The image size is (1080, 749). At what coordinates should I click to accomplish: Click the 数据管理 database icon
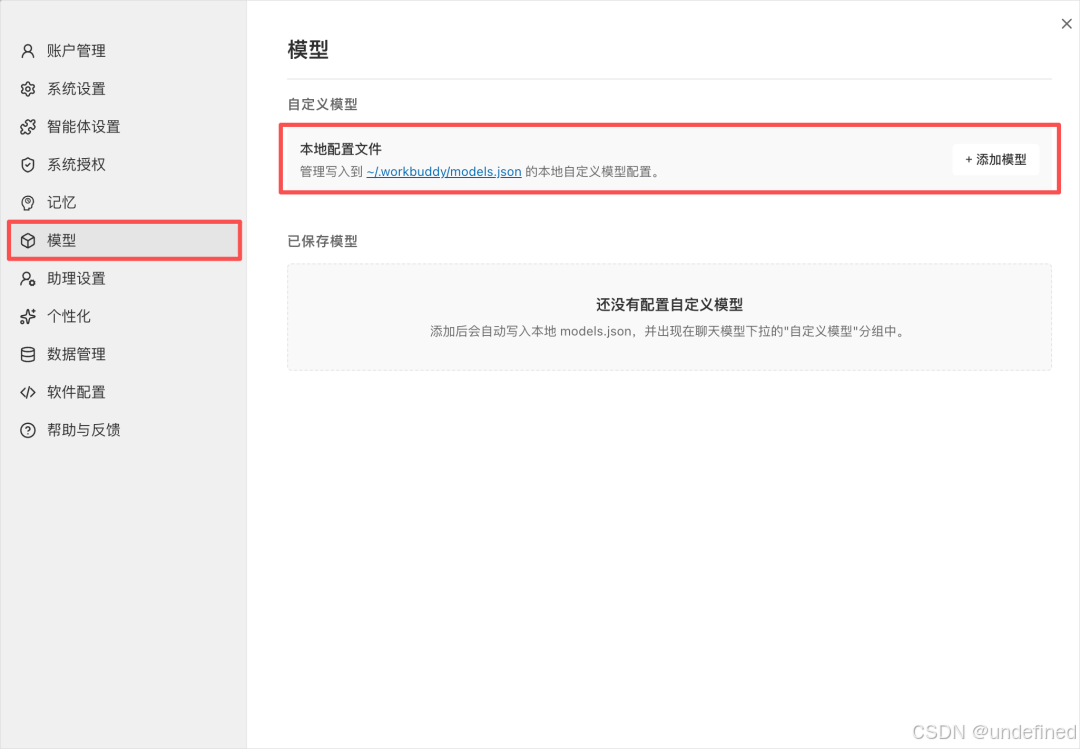(28, 354)
